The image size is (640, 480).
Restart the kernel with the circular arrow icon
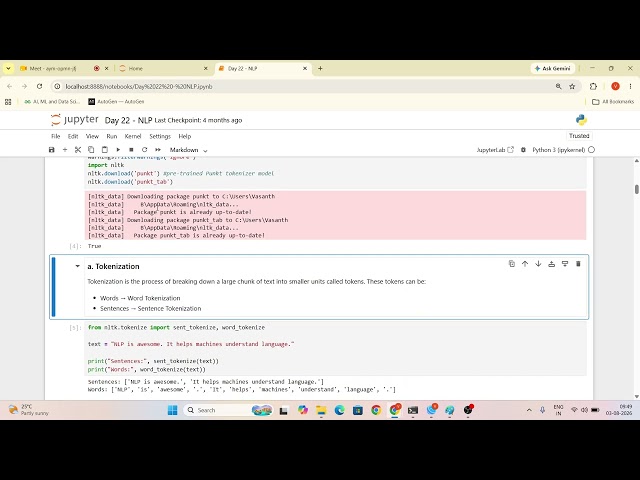[144, 150]
